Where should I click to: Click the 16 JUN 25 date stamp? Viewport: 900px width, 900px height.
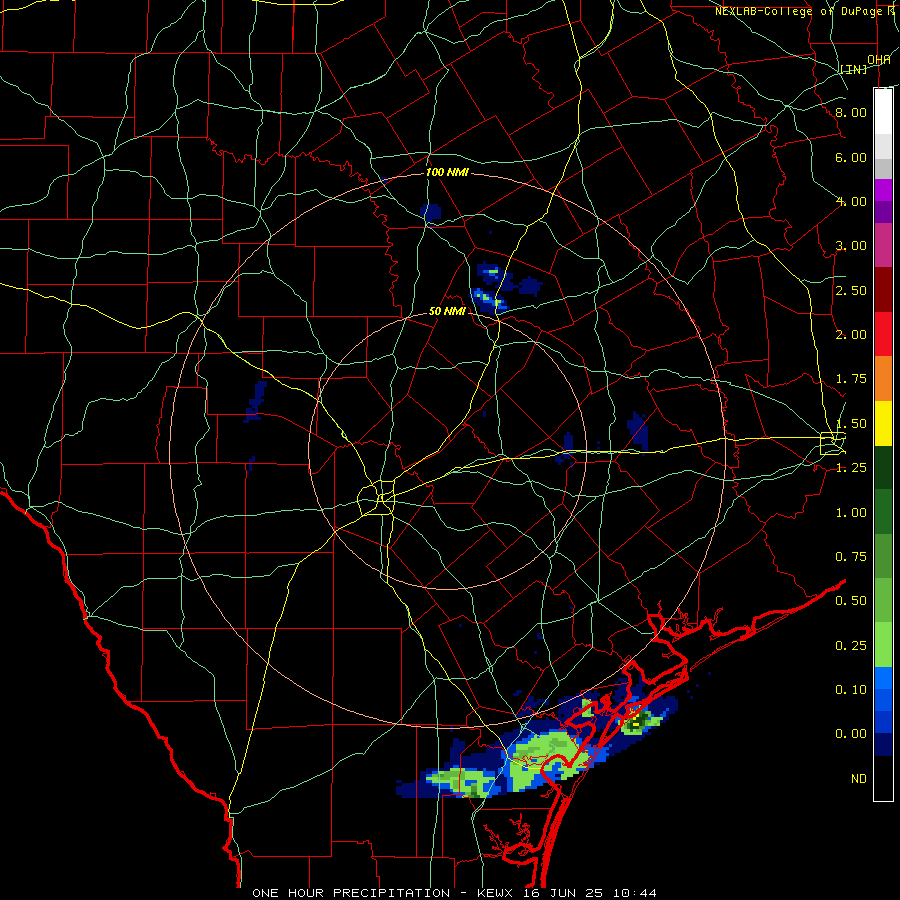coord(565,893)
